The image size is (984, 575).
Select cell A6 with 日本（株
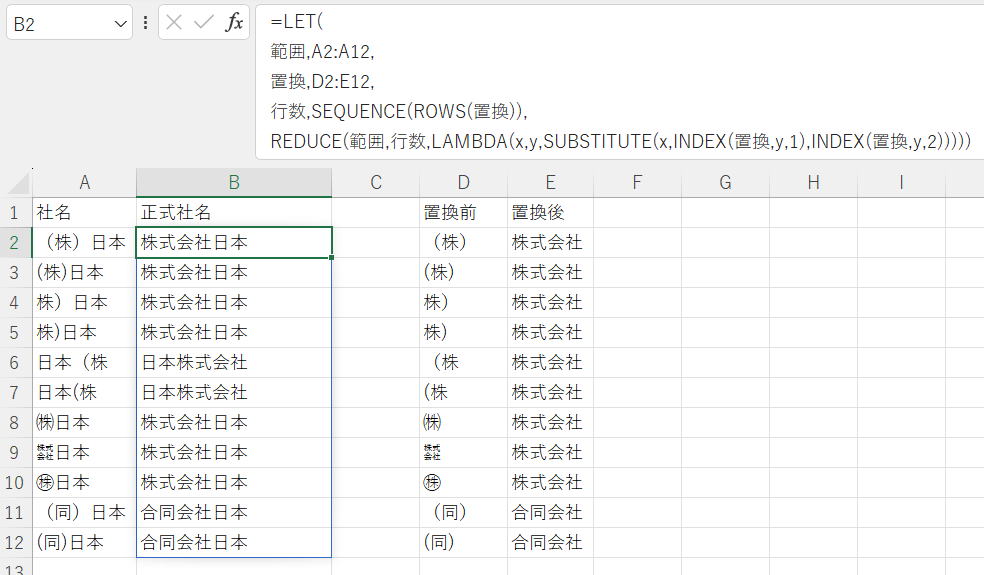click(84, 363)
